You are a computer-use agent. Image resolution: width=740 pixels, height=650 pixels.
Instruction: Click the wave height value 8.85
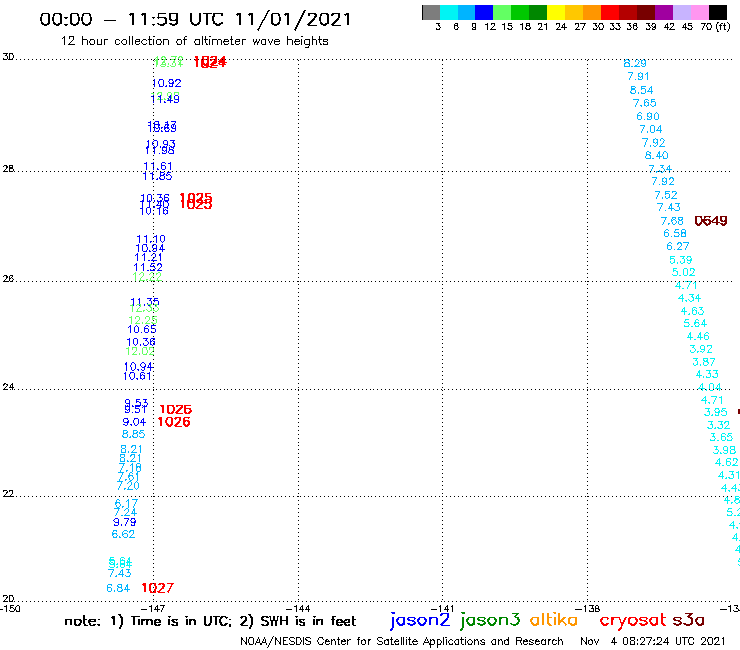[x=133, y=434]
